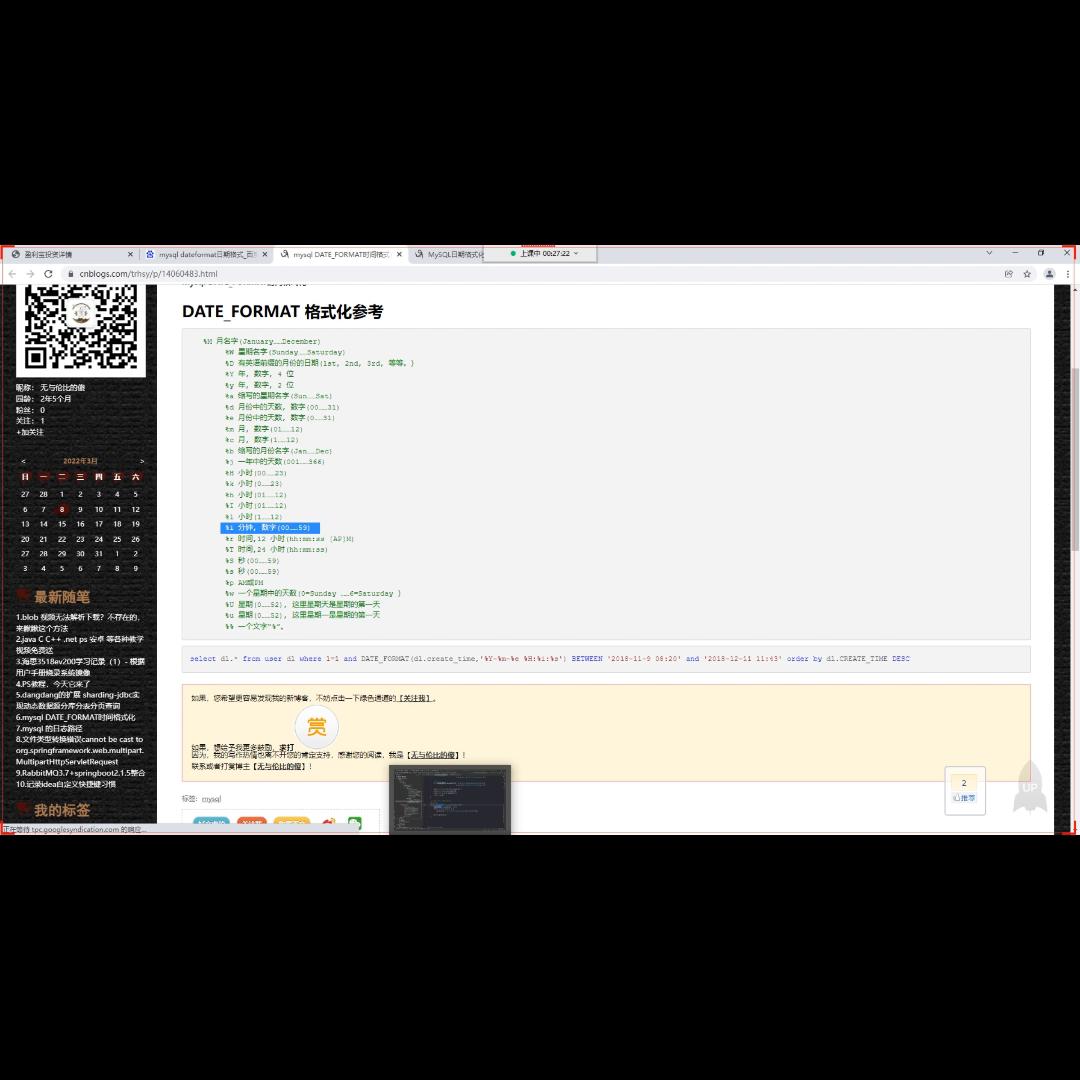Open post 4.PS教程，今天它来了
The width and height of the screenshot is (1080, 1080).
click(53, 684)
